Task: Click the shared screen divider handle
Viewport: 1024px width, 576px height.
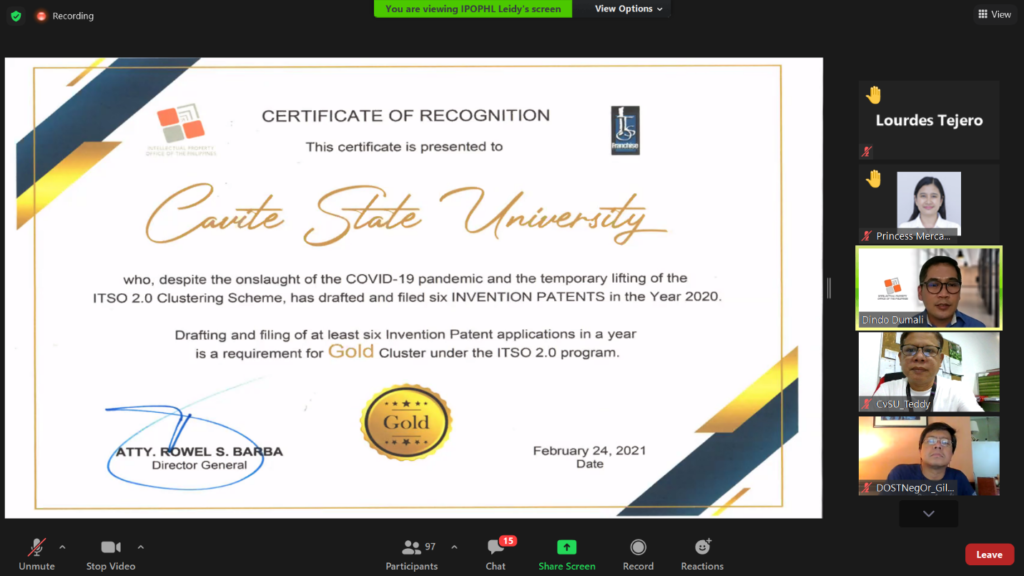Action: tap(829, 288)
